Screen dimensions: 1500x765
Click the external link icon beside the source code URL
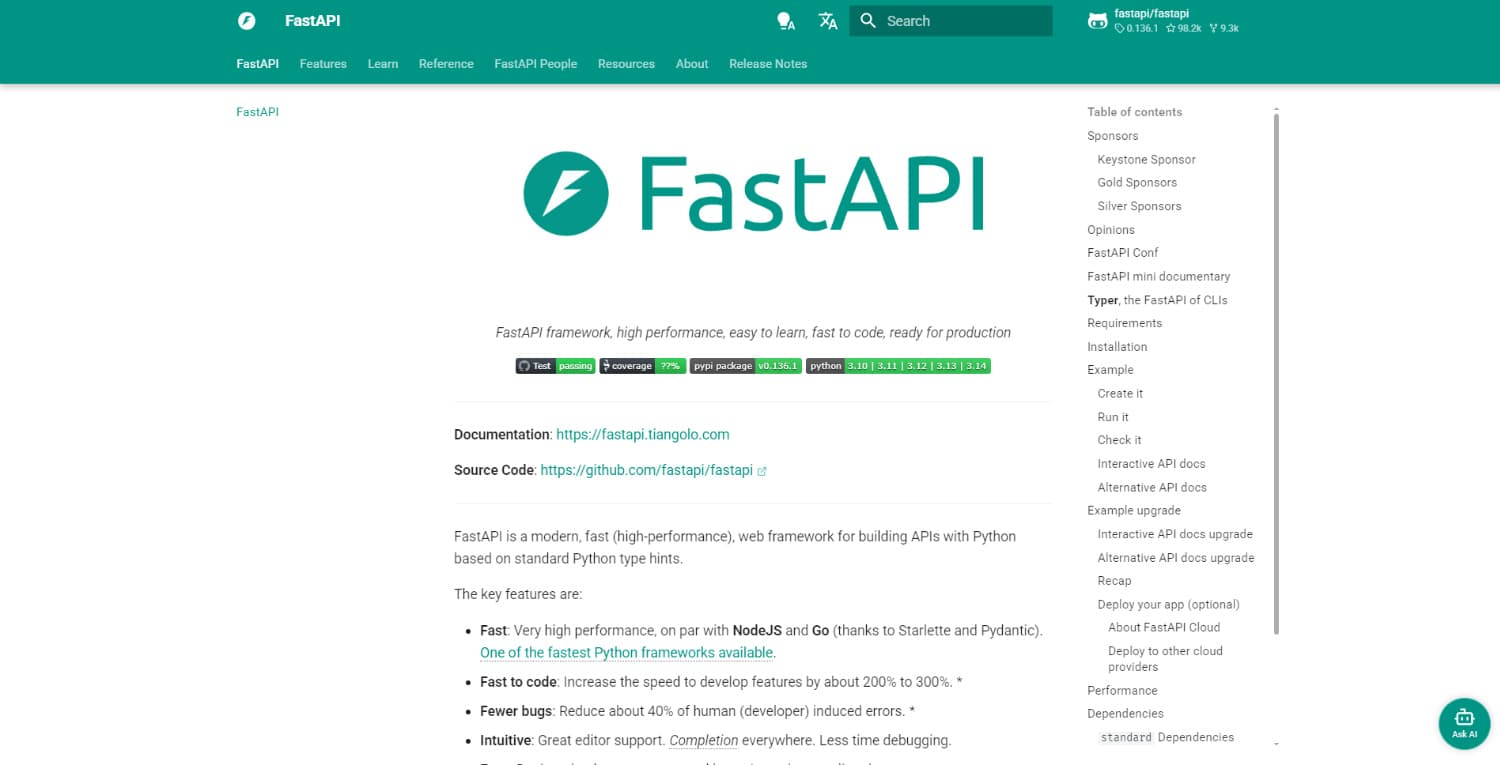762,471
